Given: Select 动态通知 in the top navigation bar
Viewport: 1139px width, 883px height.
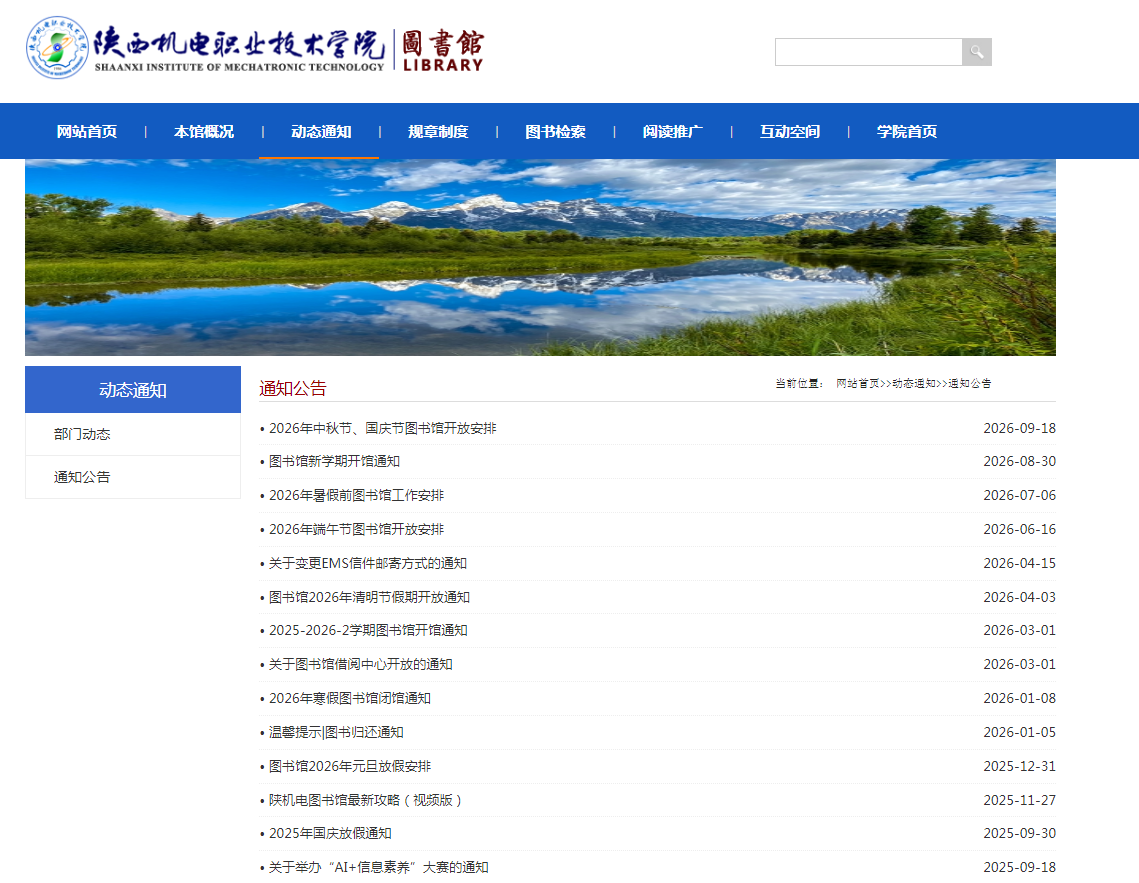Looking at the screenshot, I should [x=321, y=131].
